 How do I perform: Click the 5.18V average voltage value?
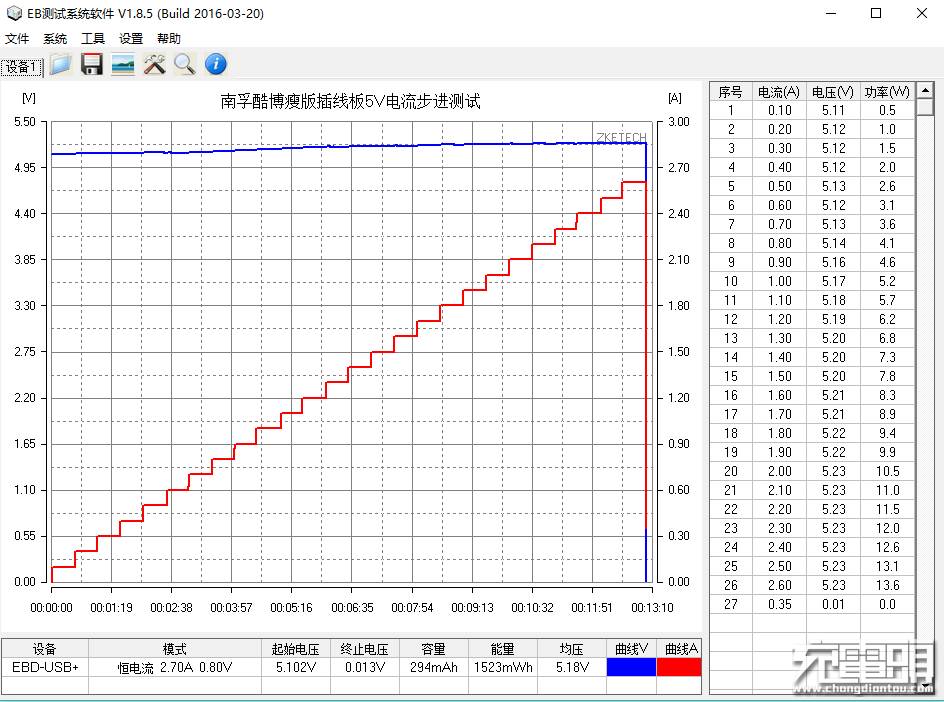click(x=572, y=667)
